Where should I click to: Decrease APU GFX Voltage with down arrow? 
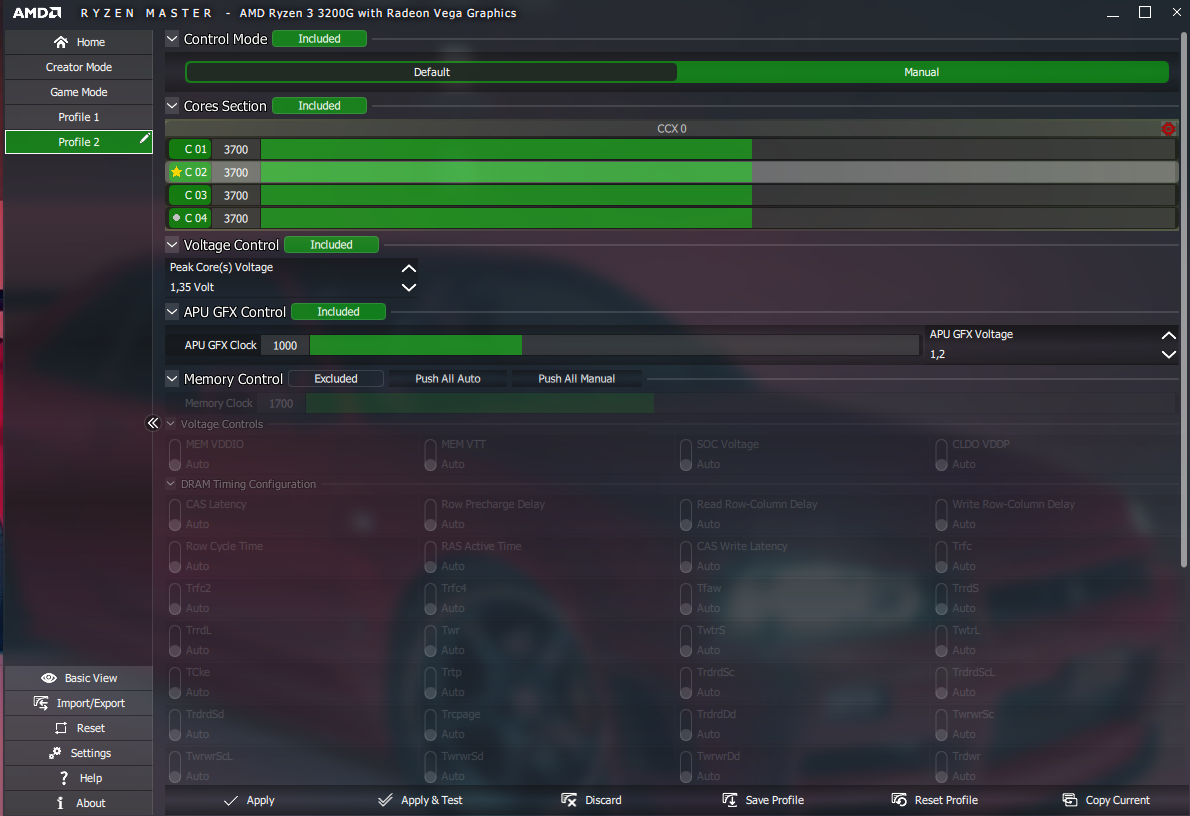[x=1168, y=354]
